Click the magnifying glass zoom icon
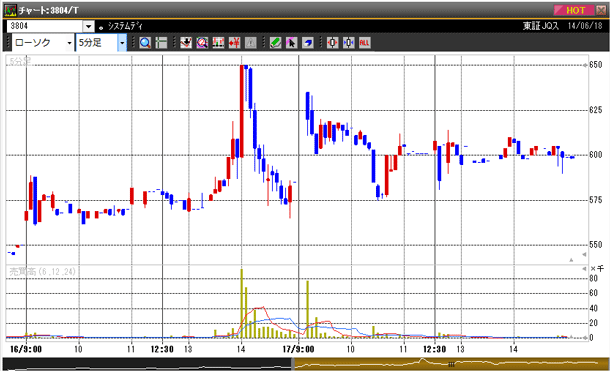Image resolution: width=610 pixels, height=371 pixels. 145,43
